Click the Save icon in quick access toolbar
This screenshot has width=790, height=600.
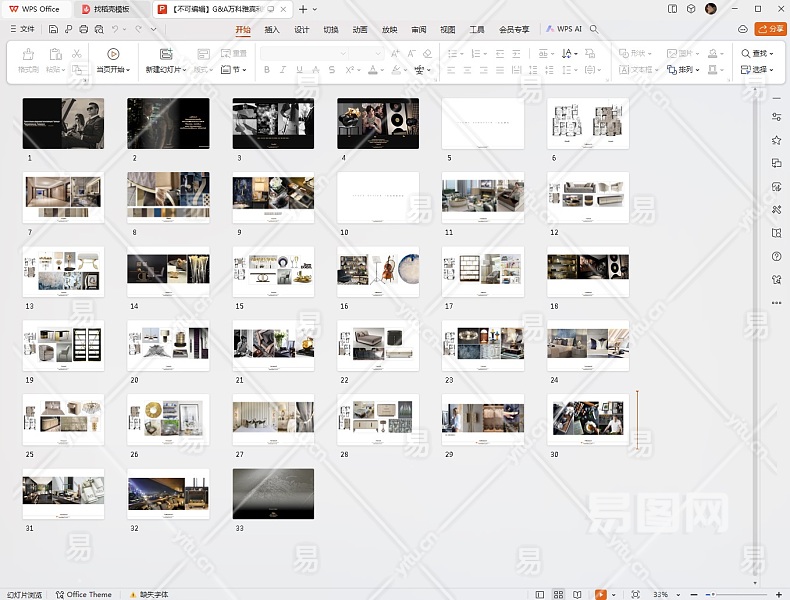(x=53, y=30)
